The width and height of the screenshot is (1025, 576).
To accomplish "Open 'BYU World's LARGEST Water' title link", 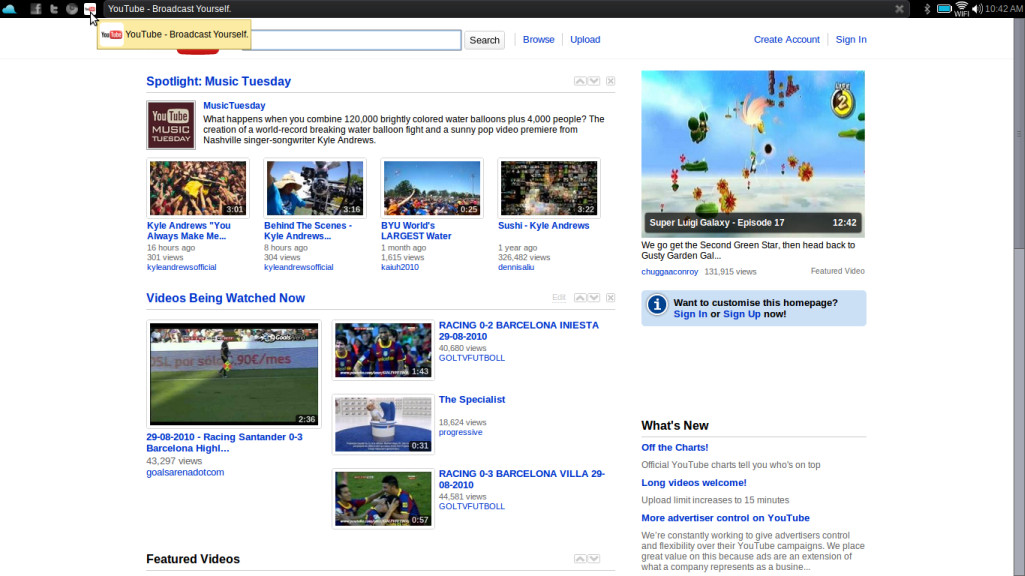I will (416, 231).
